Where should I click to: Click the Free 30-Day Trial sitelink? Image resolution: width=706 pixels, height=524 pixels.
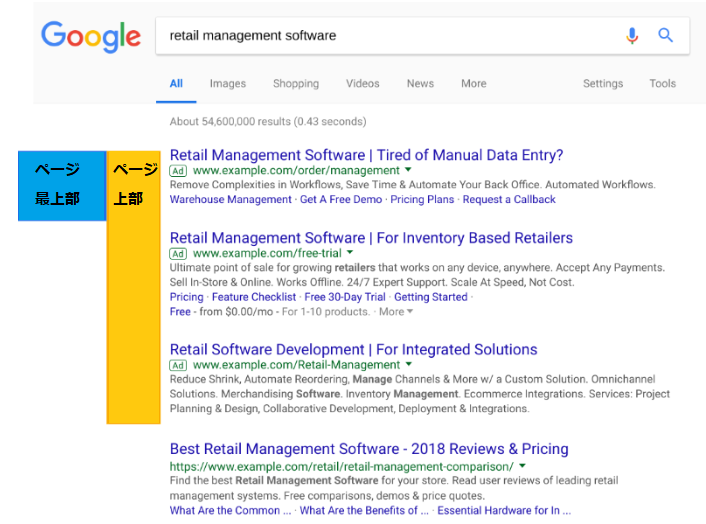coord(345,297)
